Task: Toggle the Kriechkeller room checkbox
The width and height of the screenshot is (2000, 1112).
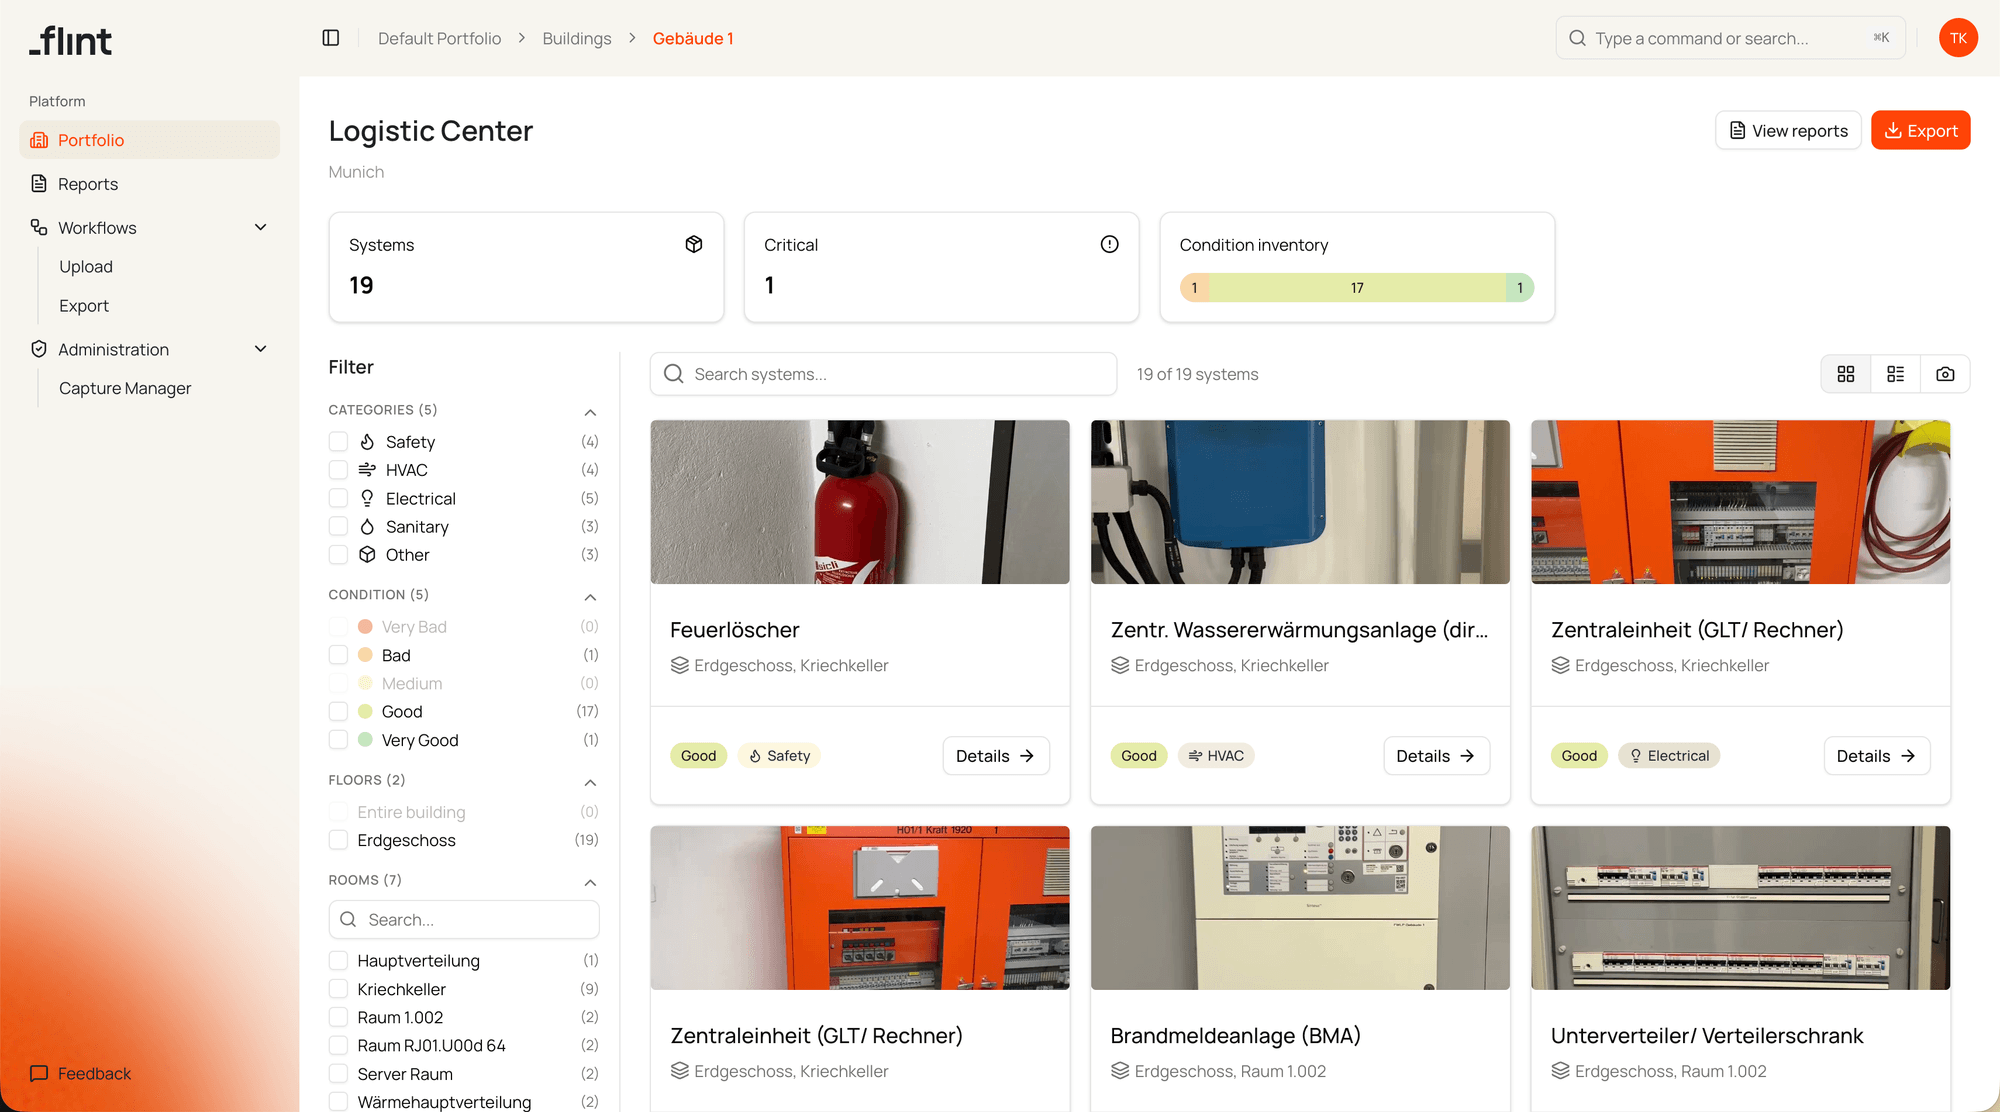Action: [x=338, y=989]
